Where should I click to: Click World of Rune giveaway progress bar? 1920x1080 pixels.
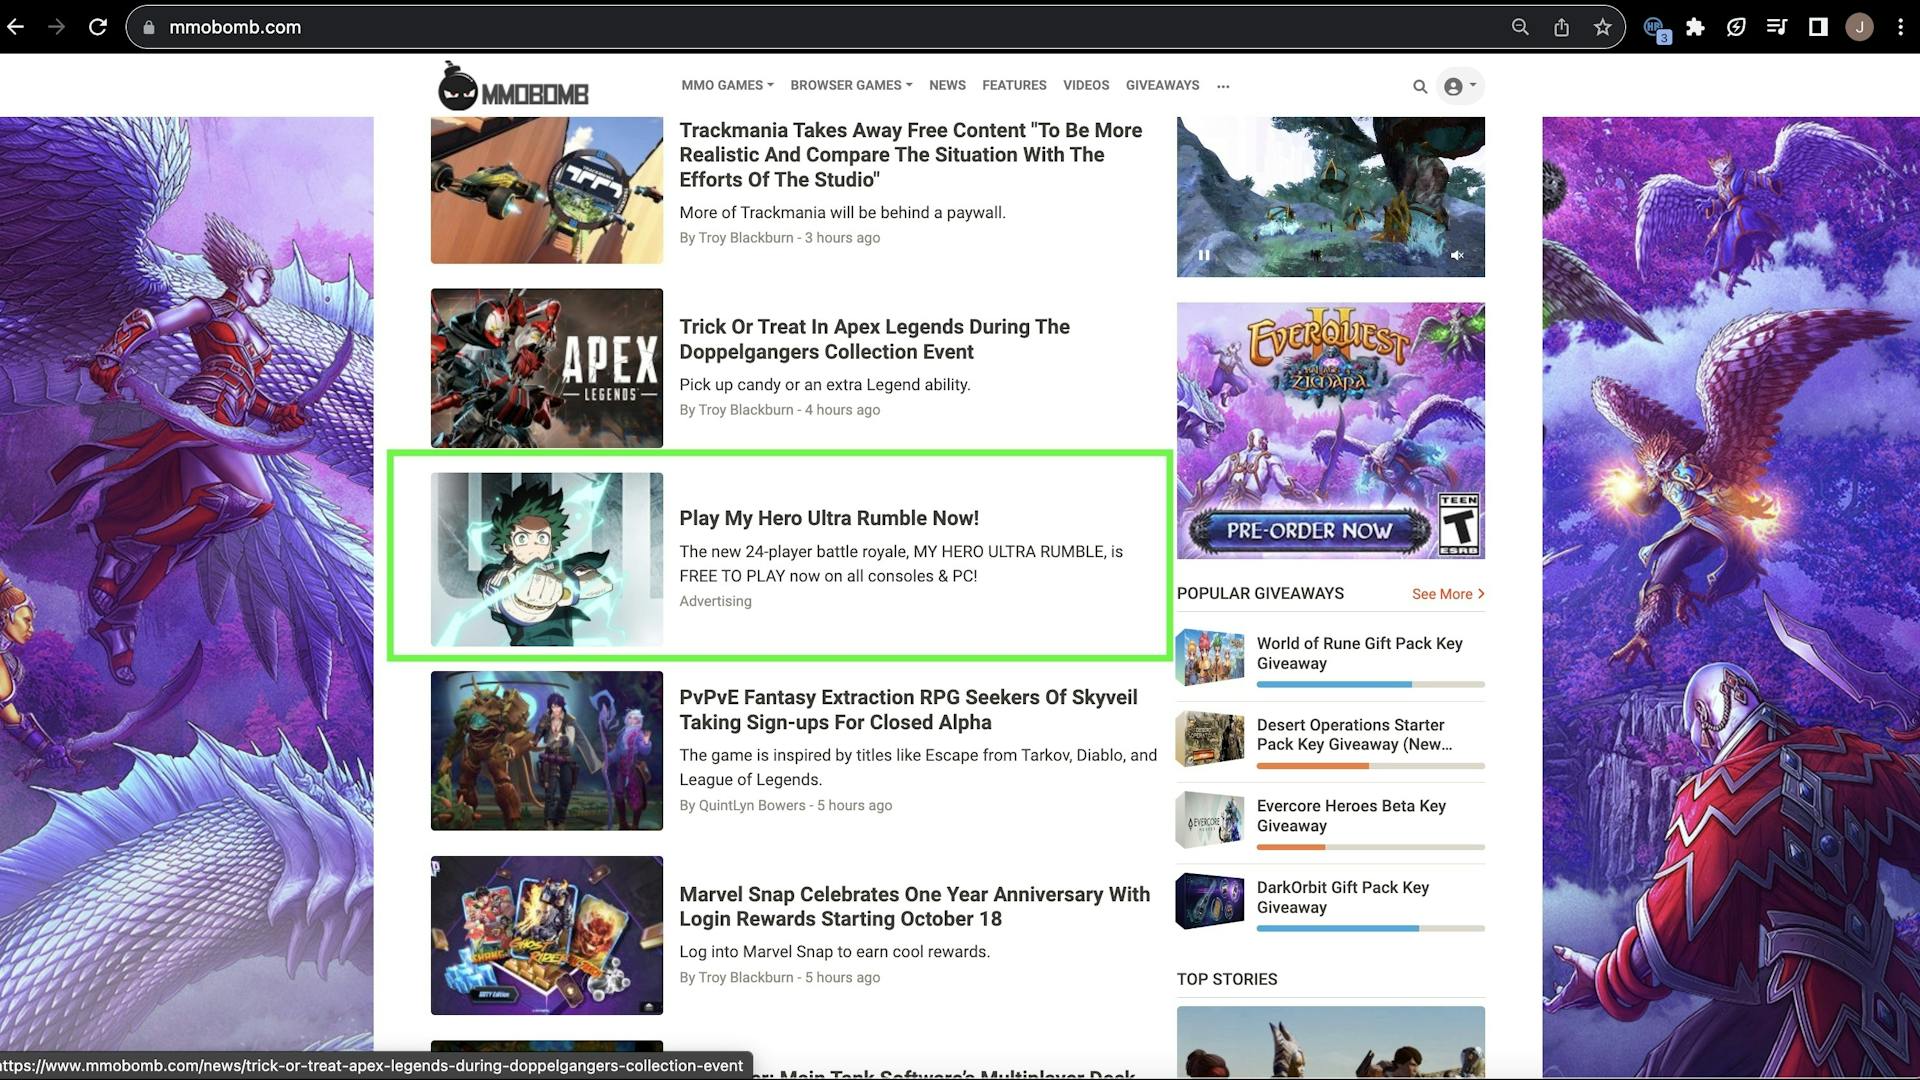click(x=1371, y=685)
